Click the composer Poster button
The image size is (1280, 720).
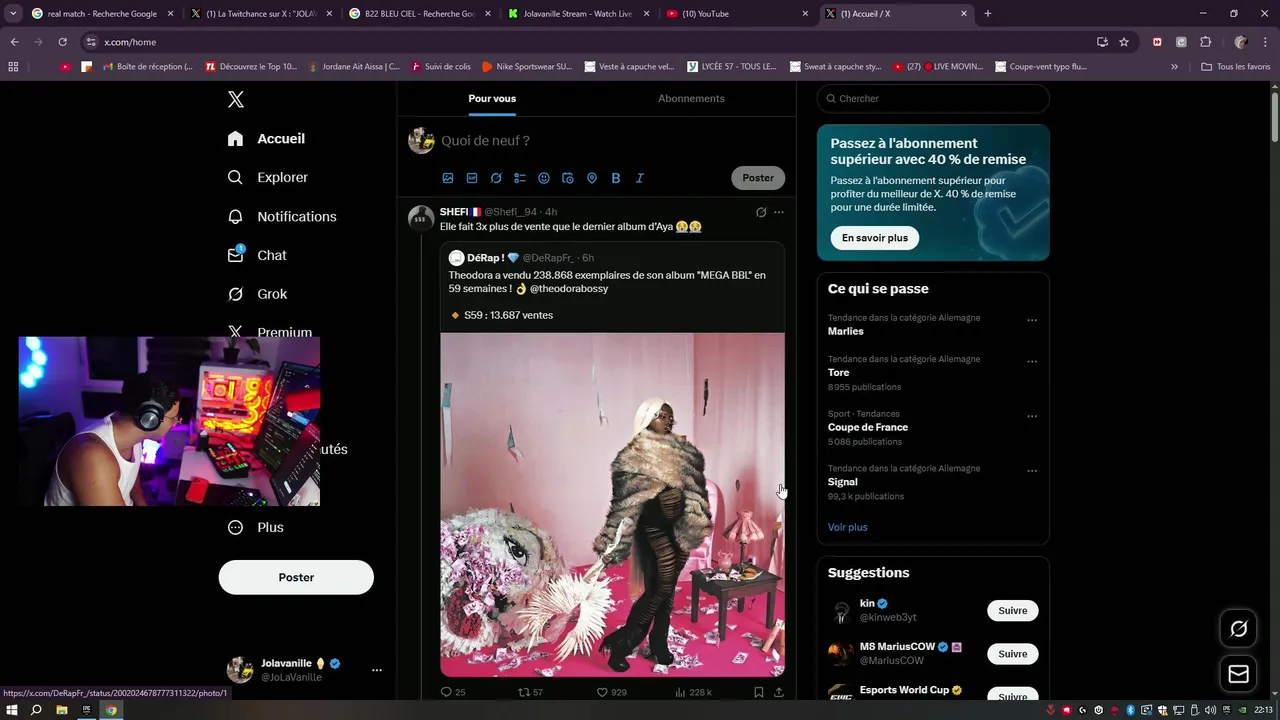758,178
